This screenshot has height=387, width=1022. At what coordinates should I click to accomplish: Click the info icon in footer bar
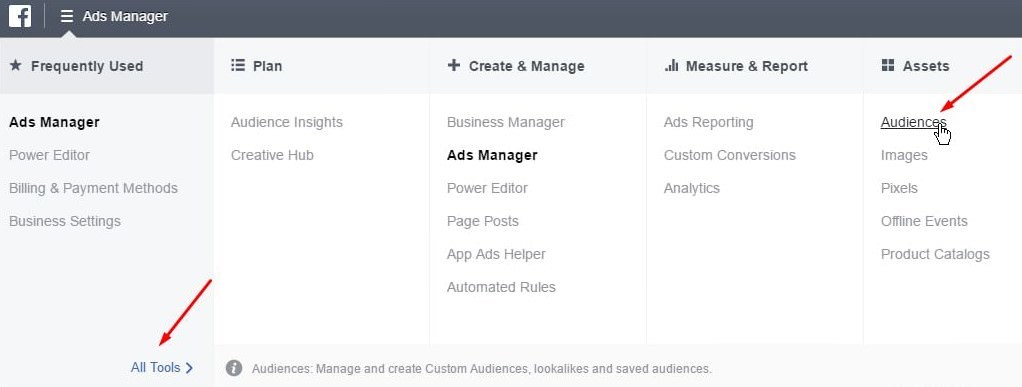pos(234,368)
